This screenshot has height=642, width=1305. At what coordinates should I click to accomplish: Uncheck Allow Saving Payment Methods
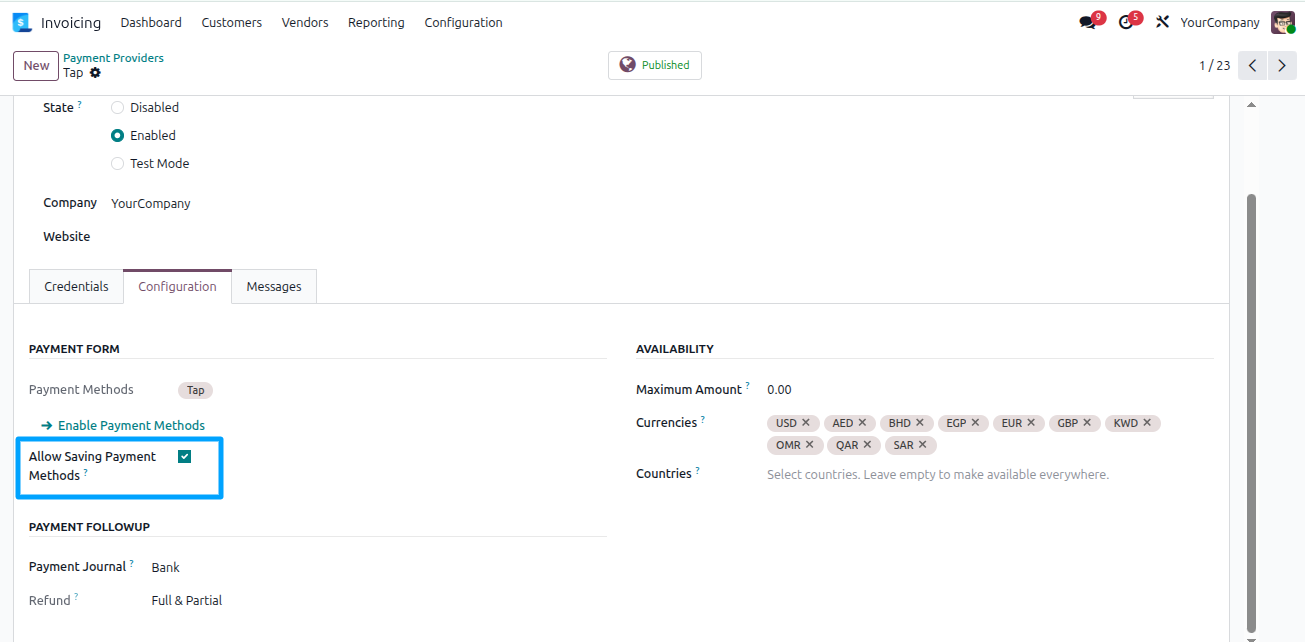pyautogui.click(x=184, y=455)
